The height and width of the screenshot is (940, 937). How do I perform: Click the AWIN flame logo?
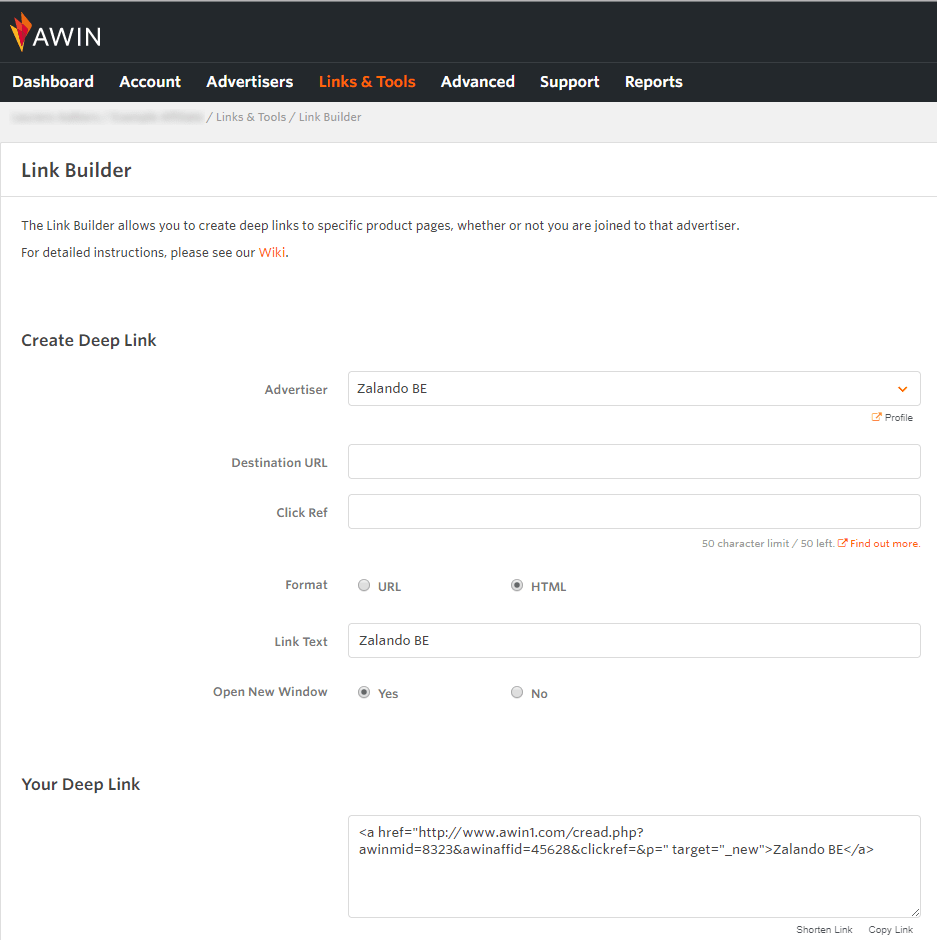click(21, 32)
